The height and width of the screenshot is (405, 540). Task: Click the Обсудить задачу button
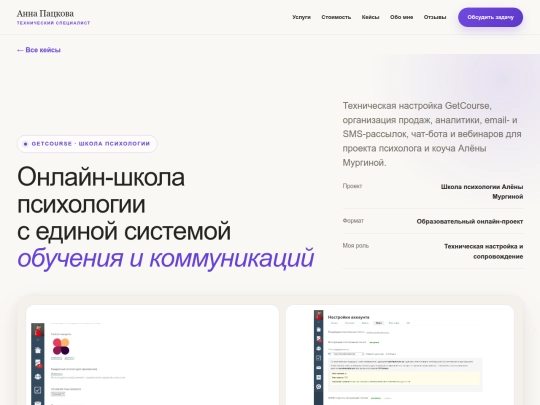point(490,17)
